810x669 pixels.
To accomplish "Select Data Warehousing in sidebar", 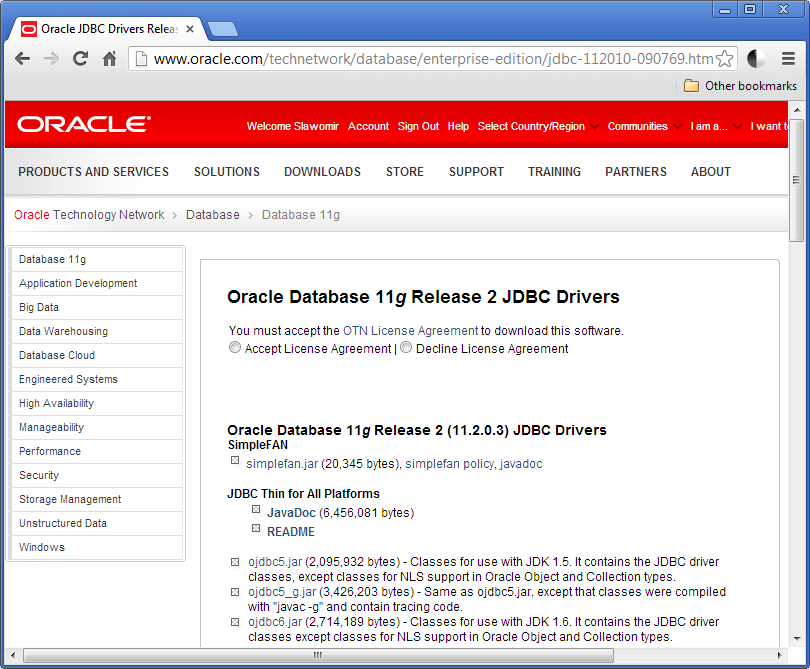I will pos(97,331).
